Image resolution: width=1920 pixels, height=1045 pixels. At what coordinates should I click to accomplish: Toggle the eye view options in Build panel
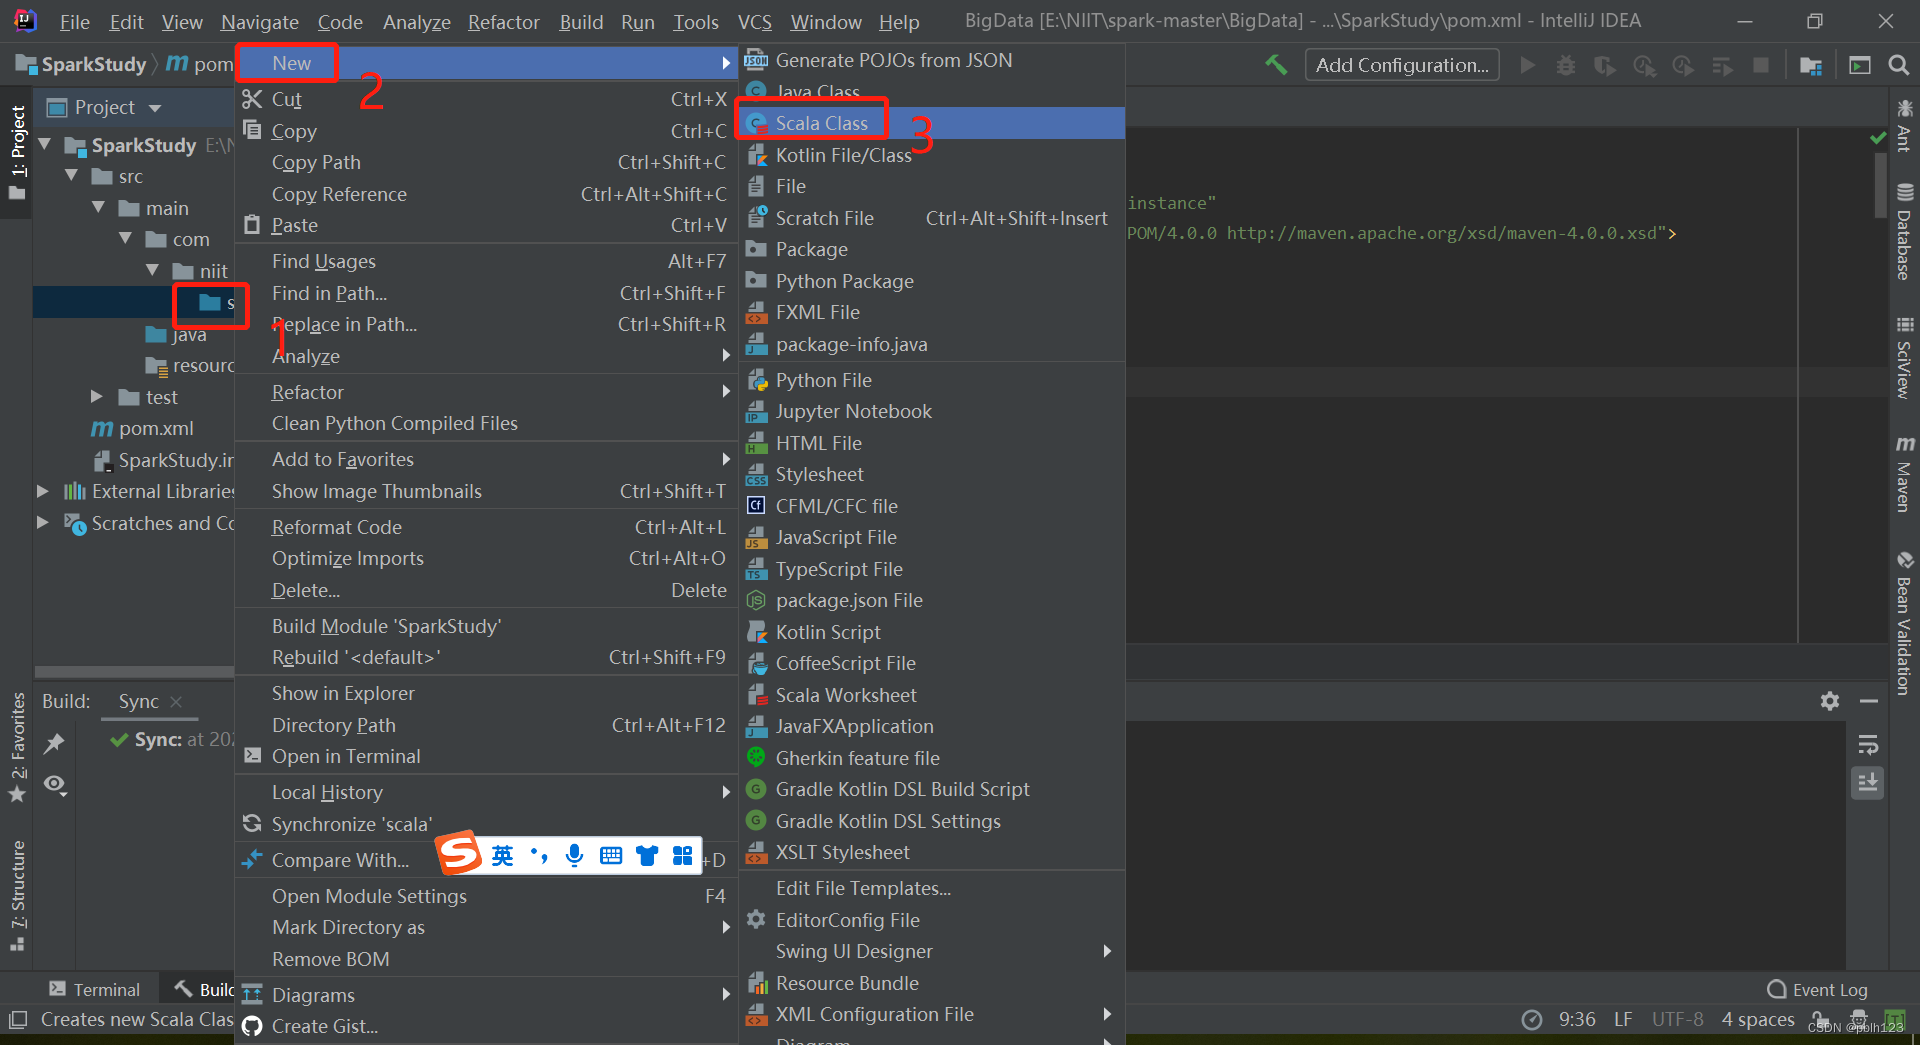[x=55, y=784]
